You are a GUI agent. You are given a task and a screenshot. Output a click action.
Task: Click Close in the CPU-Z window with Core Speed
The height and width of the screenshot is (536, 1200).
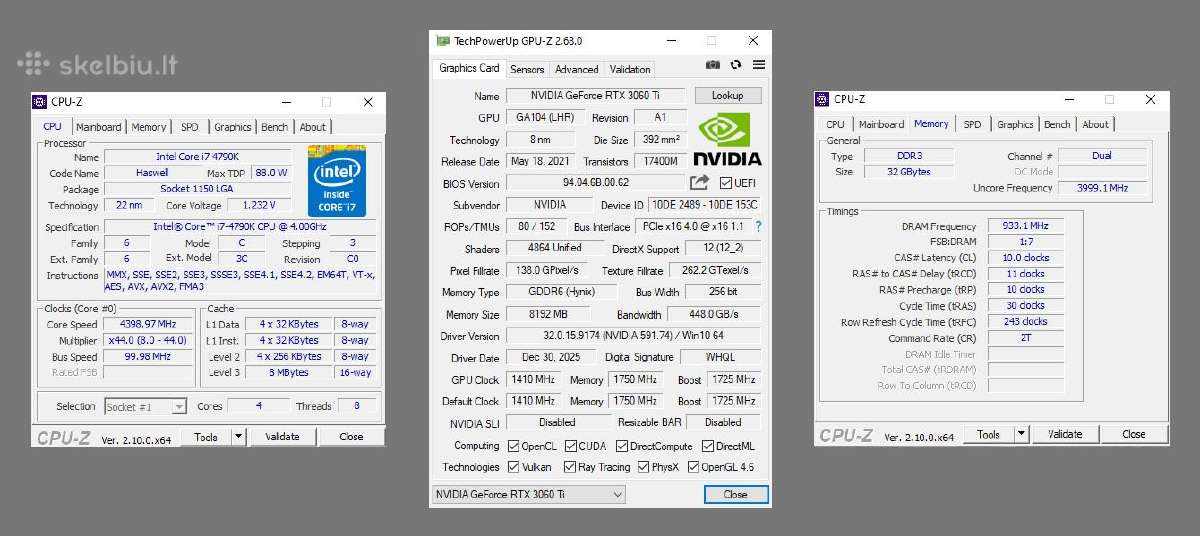point(351,437)
